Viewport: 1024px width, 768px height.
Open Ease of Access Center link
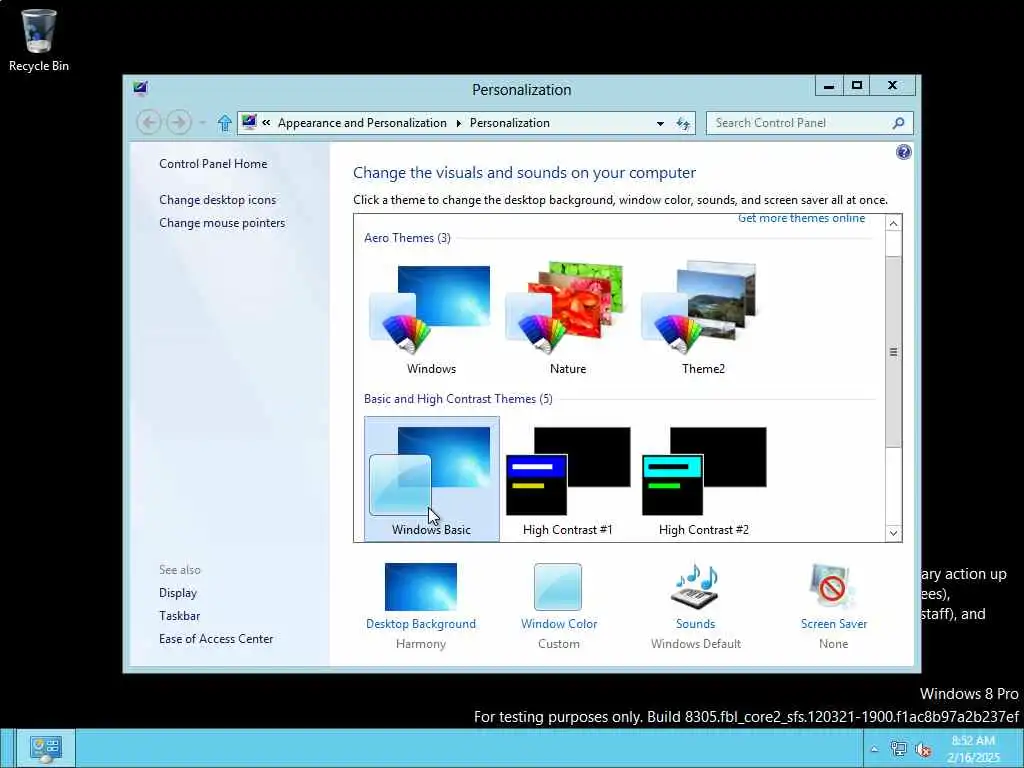tap(216, 639)
